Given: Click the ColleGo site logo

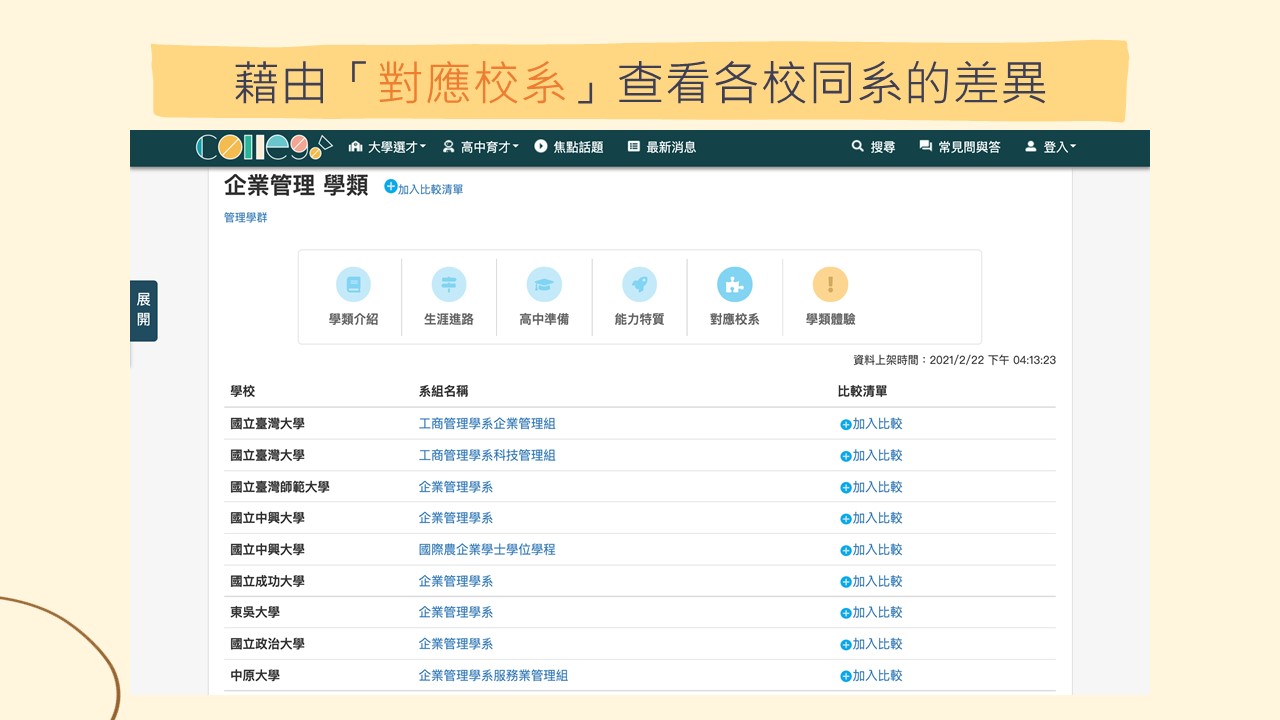Looking at the screenshot, I should (x=263, y=147).
